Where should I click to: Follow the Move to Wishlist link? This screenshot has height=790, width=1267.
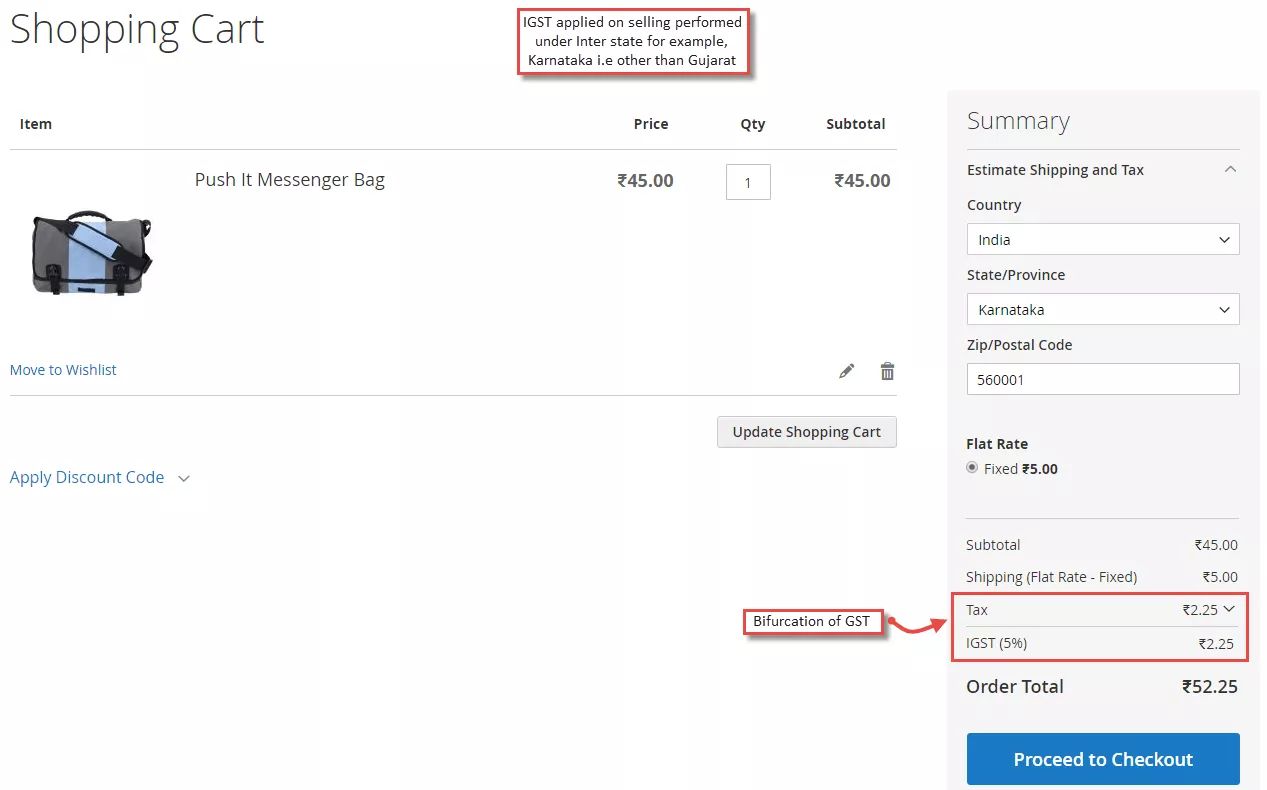63,370
